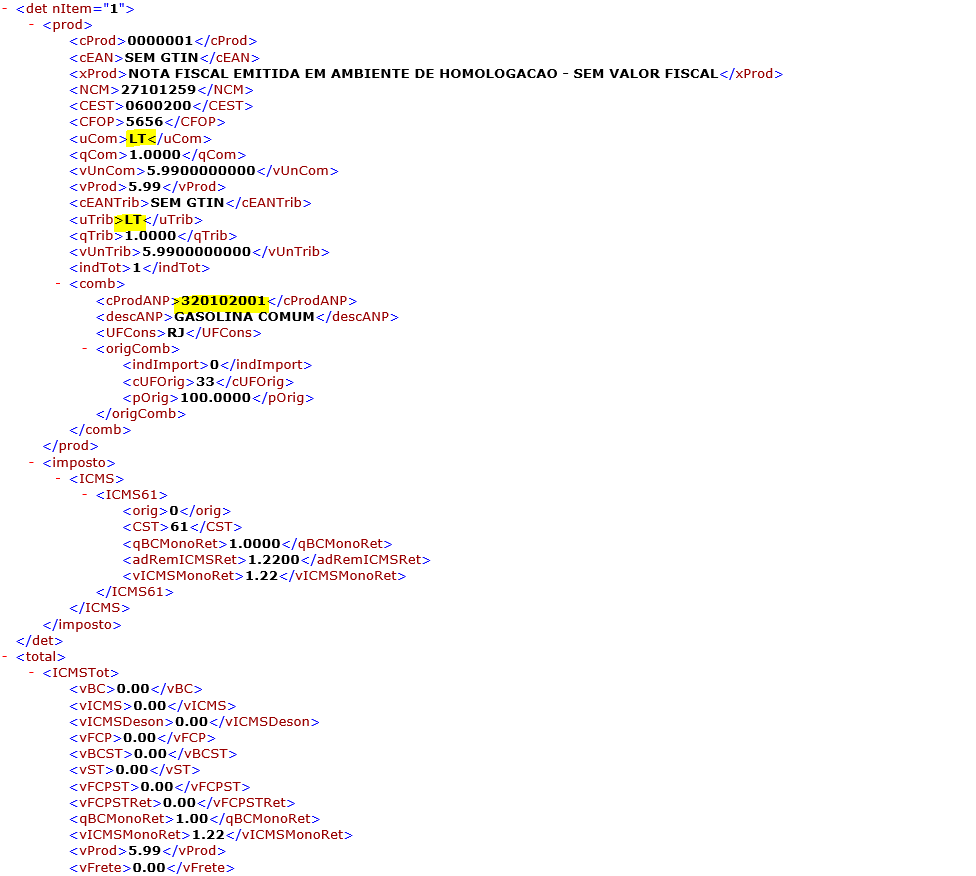Click the cEAN value SEM GTIN
The image size is (976, 876).
161,58
